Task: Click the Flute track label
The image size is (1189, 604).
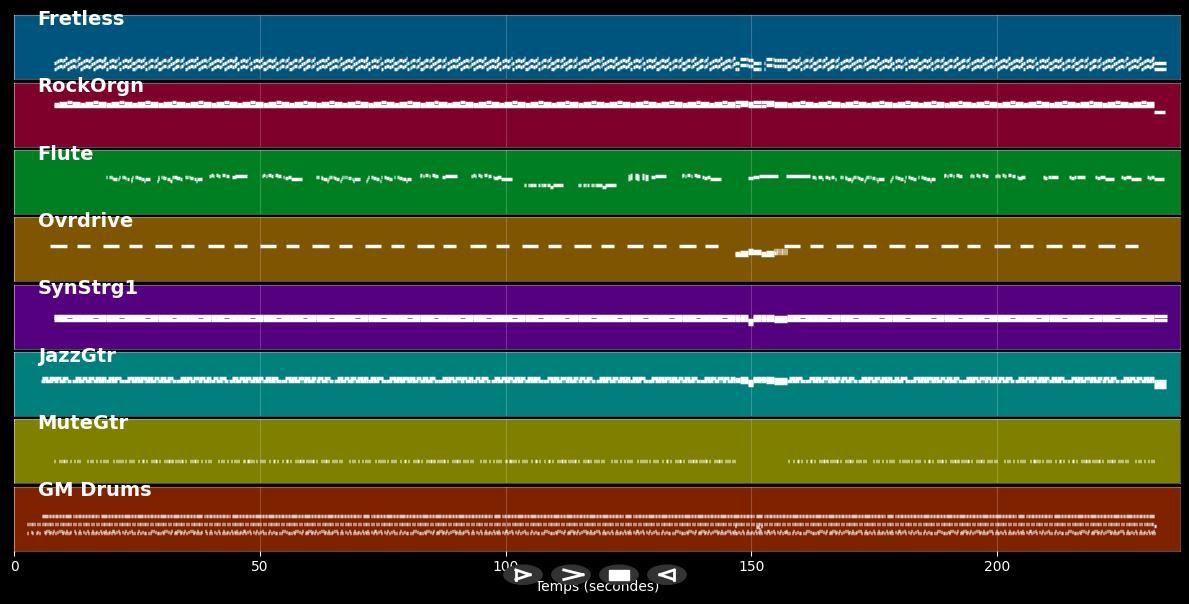Action: pos(64,153)
